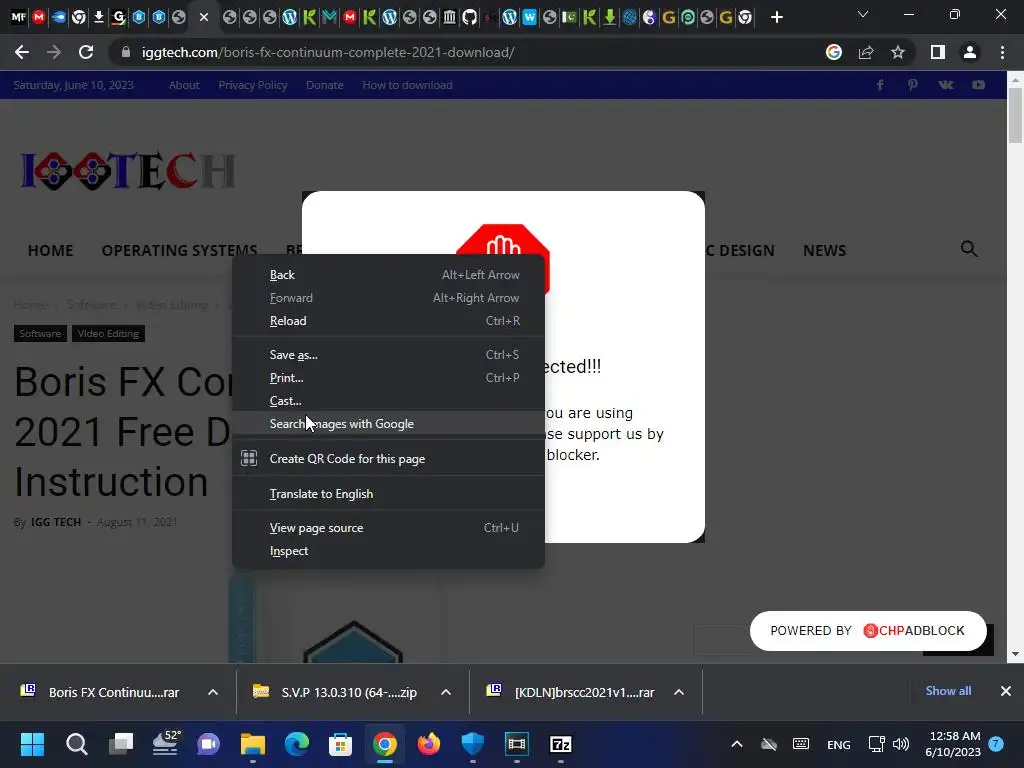Viewport: 1024px width, 768px height.
Task: Expand options for [KDLN]brscc2021v1 rar download
Action: click(x=679, y=692)
